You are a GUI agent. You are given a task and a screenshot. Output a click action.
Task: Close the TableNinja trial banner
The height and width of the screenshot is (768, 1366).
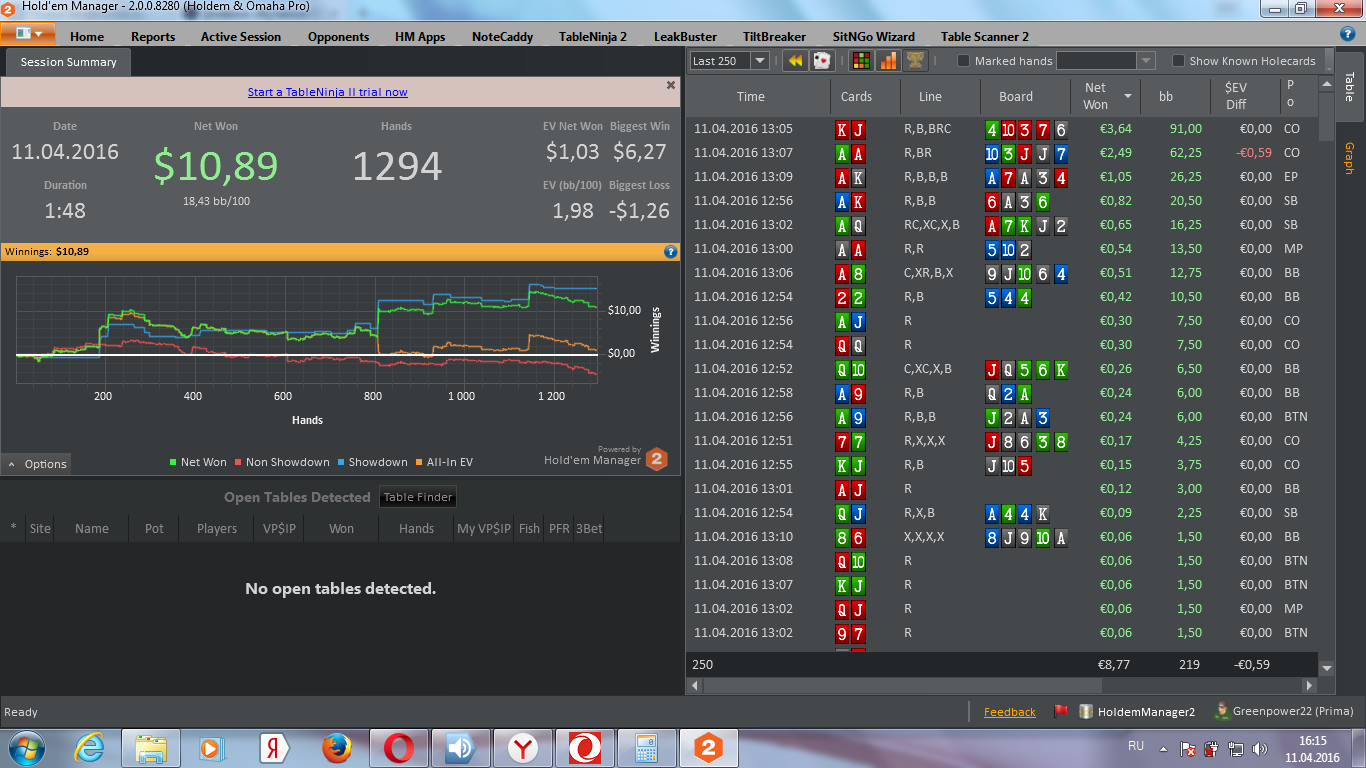[x=671, y=86]
